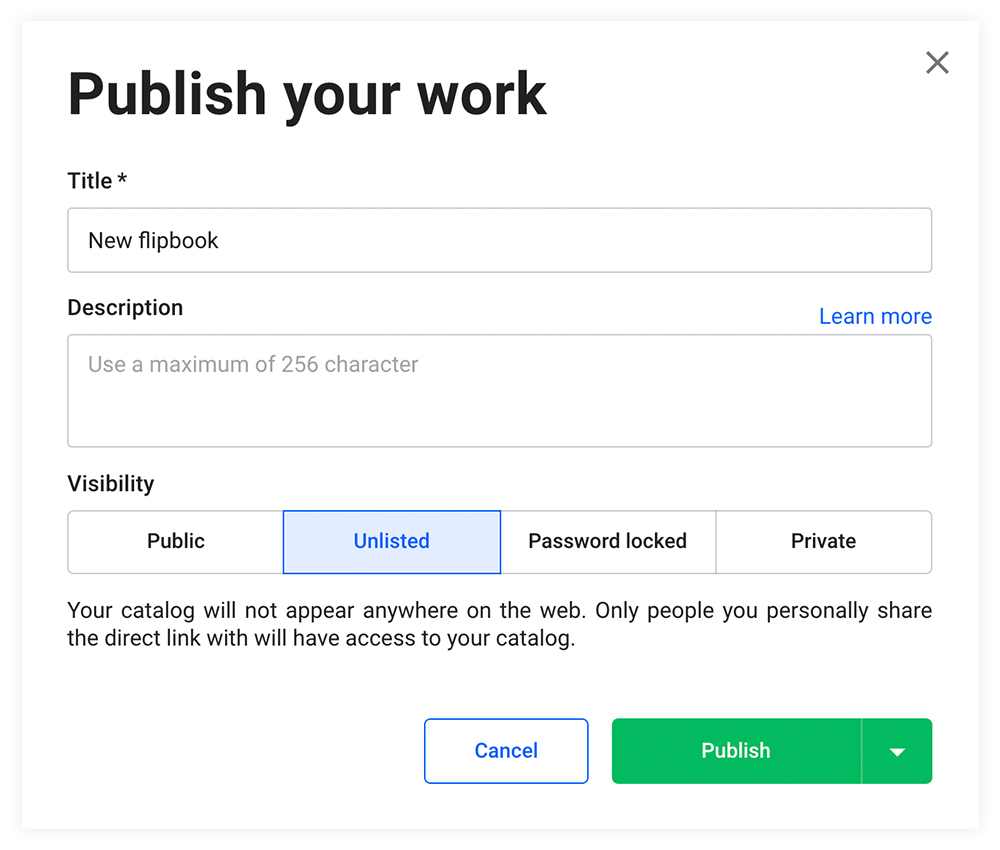Select the New flipbook title text

(153, 240)
